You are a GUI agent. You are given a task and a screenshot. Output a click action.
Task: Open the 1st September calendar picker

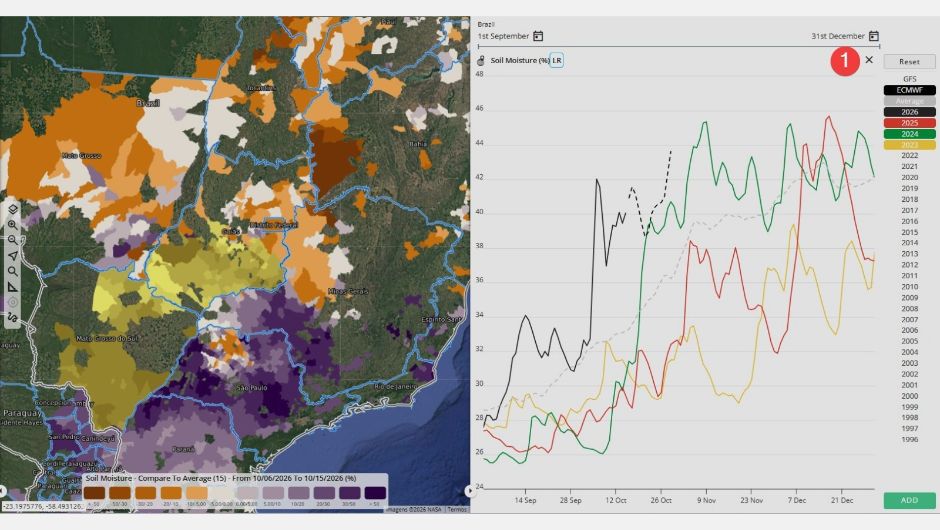pyautogui.click(x=538, y=36)
